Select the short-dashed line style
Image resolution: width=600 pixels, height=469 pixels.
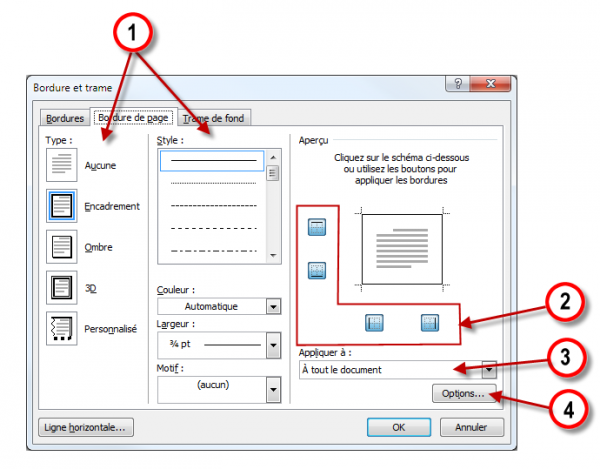click(214, 206)
